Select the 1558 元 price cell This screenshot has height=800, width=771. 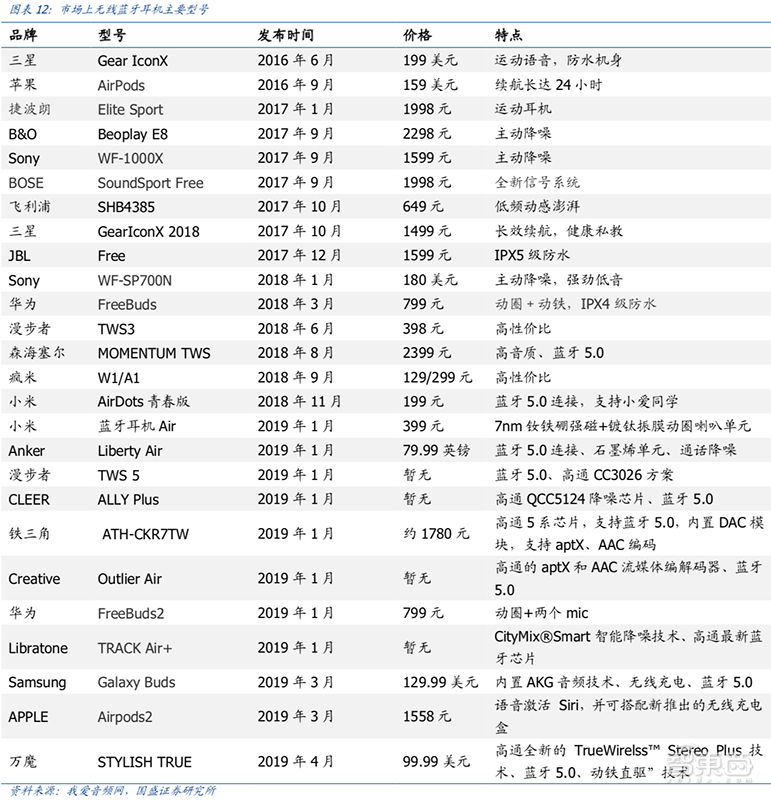[x=427, y=717]
